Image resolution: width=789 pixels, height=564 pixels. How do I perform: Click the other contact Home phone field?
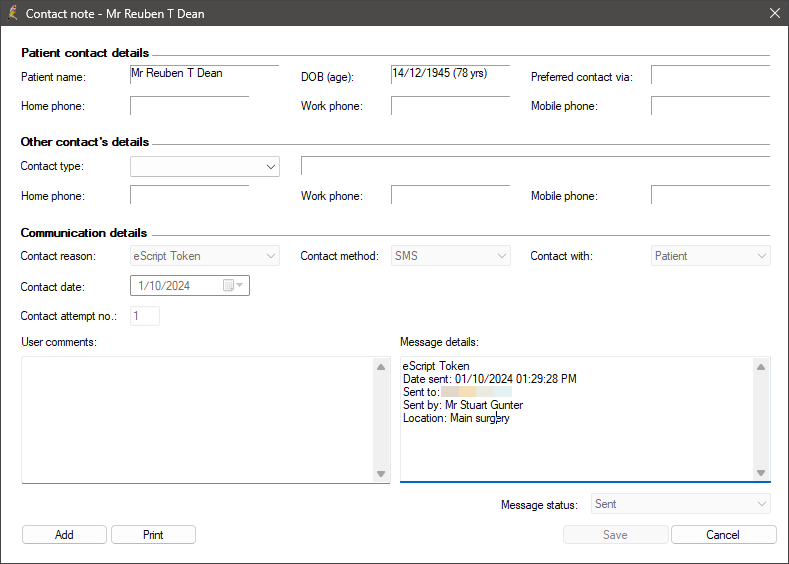tap(190, 195)
